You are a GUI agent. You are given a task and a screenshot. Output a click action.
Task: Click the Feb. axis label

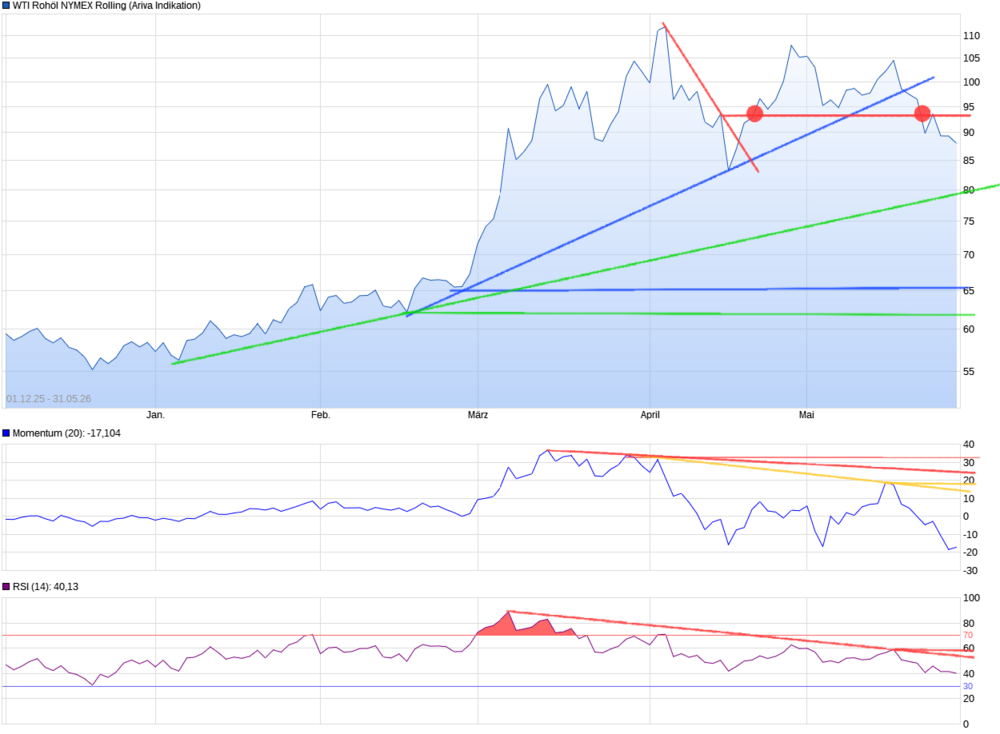pos(320,415)
